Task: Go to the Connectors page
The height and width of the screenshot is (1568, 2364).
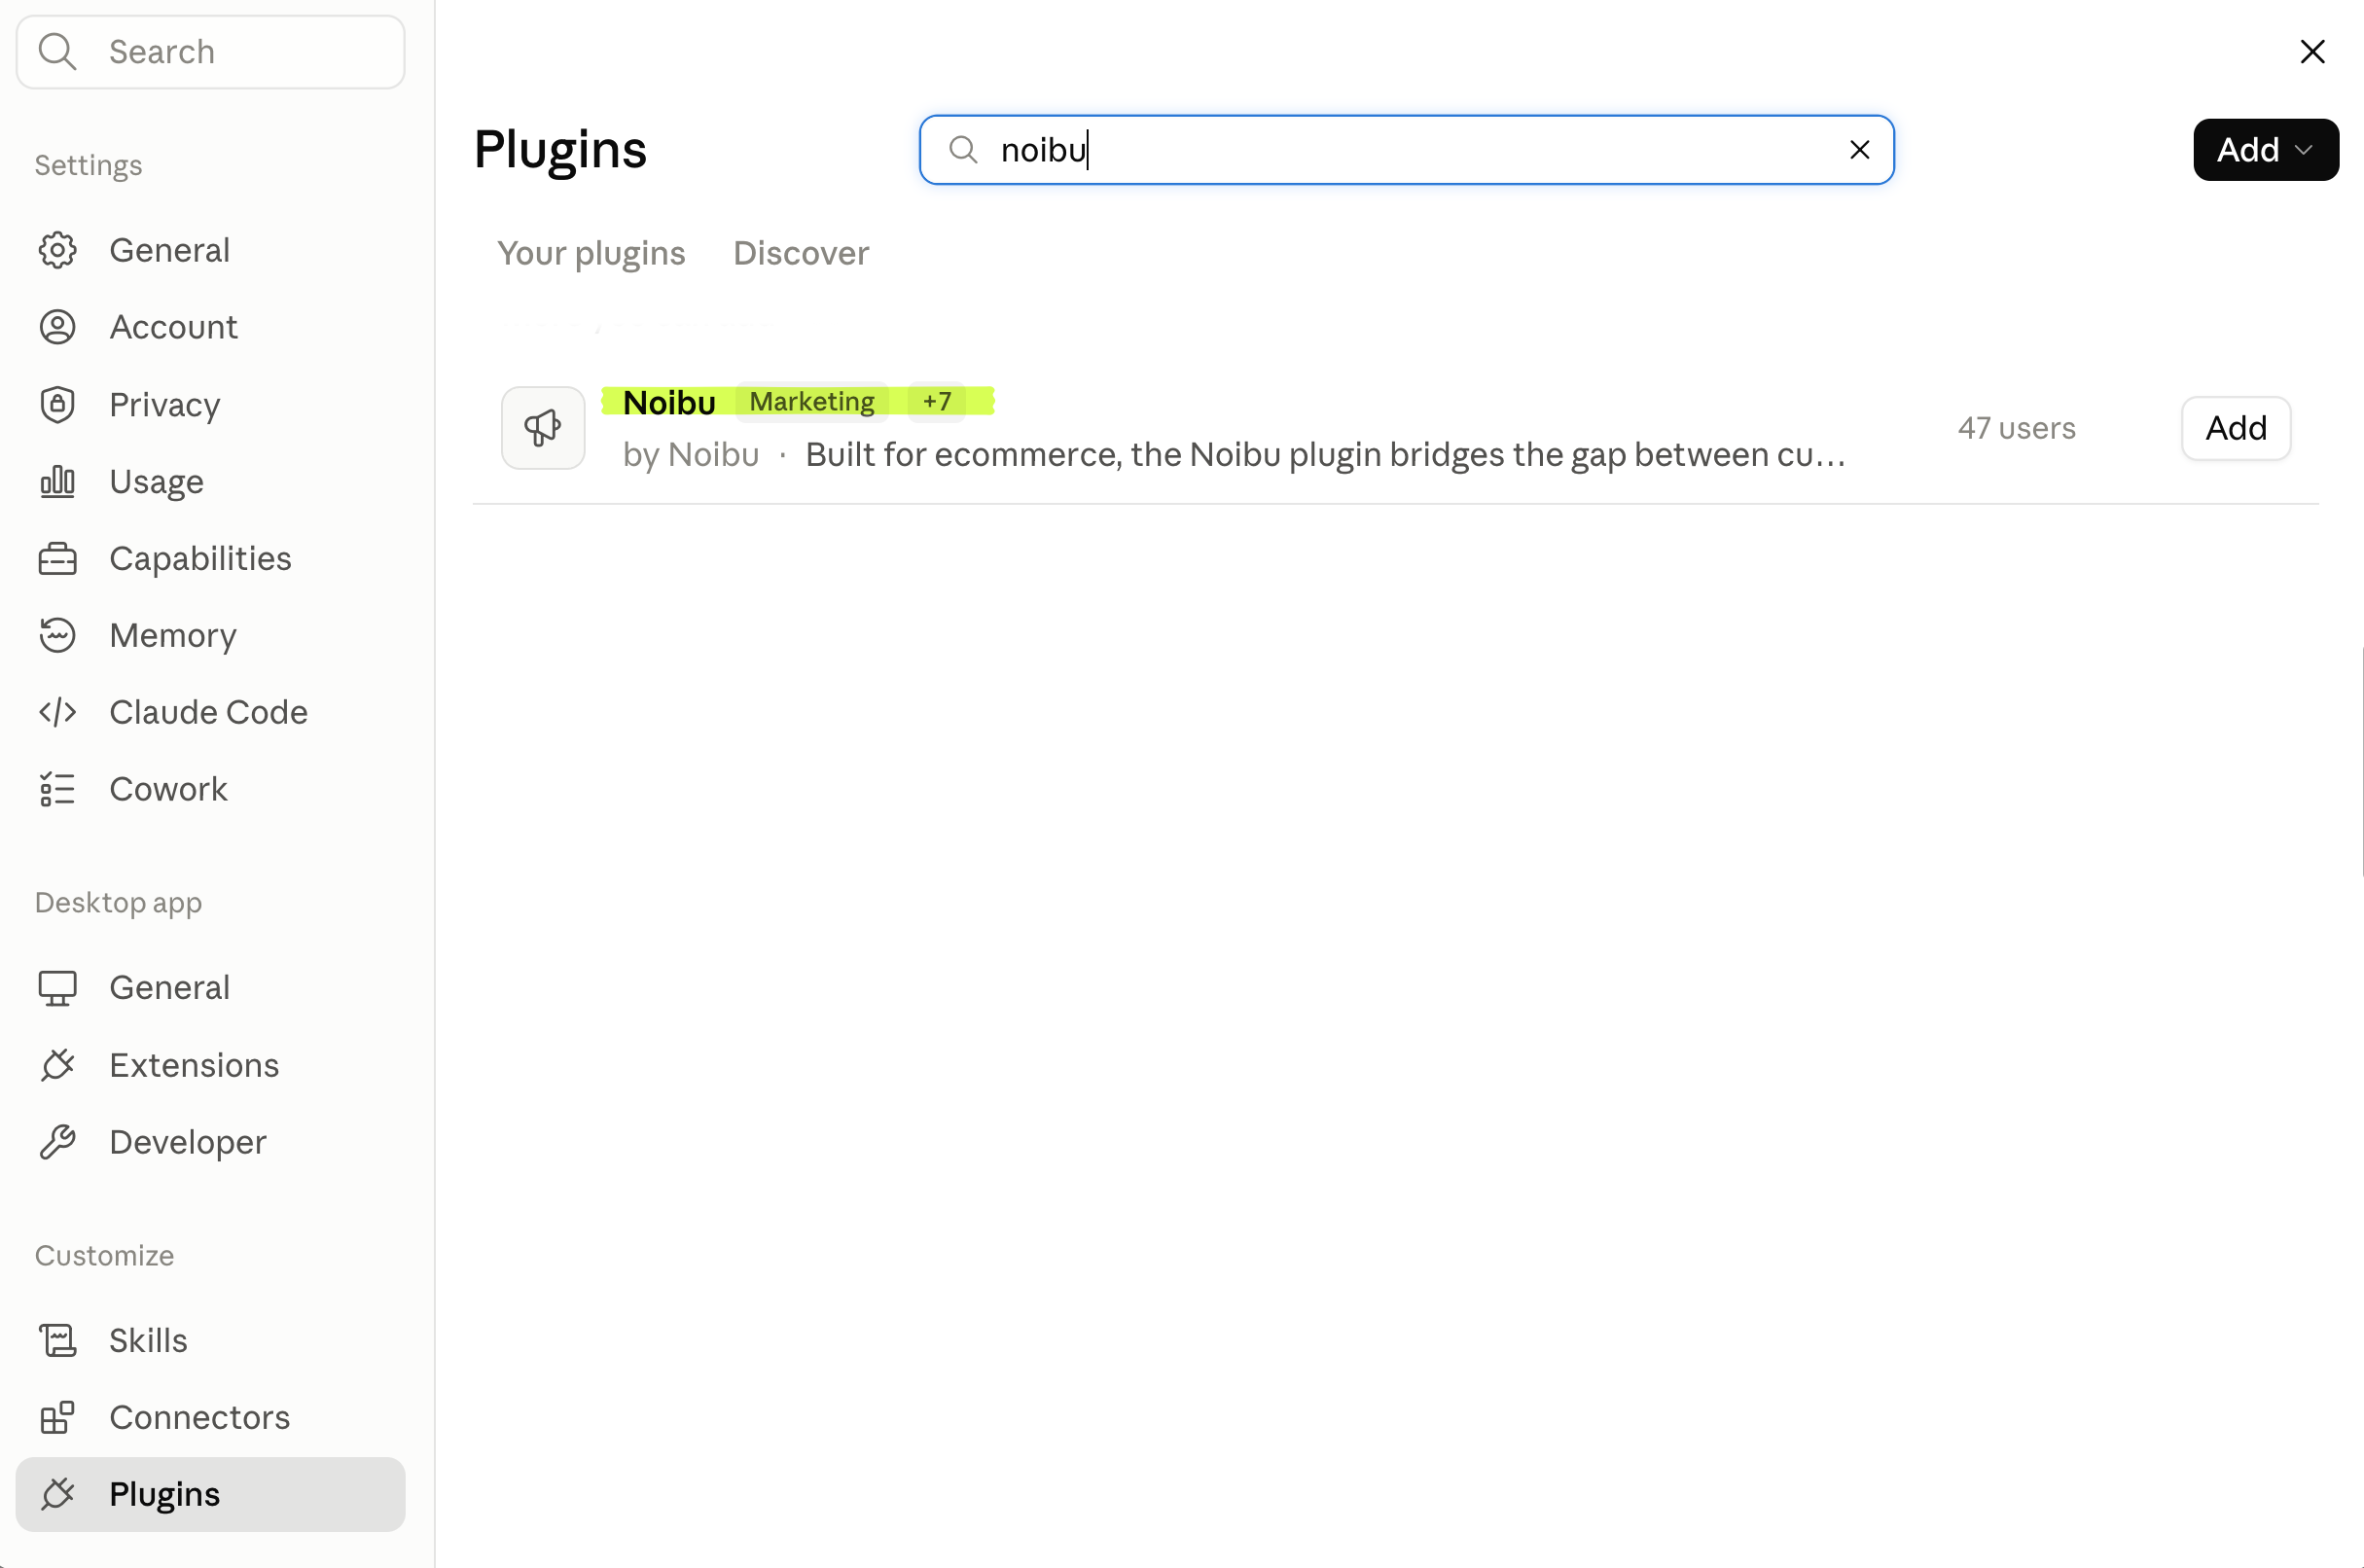Action: (211, 1417)
